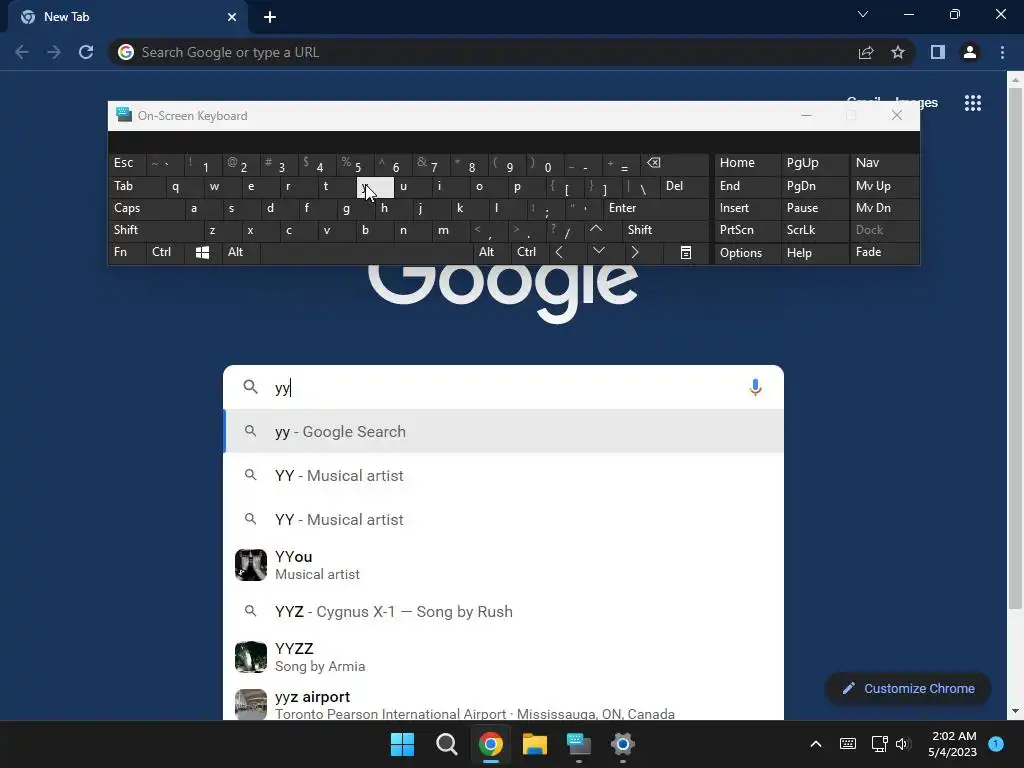Viewport: 1024px width, 768px height.
Task: Open Chrome tab search dropdown arrow
Action: click(x=863, y=14)
